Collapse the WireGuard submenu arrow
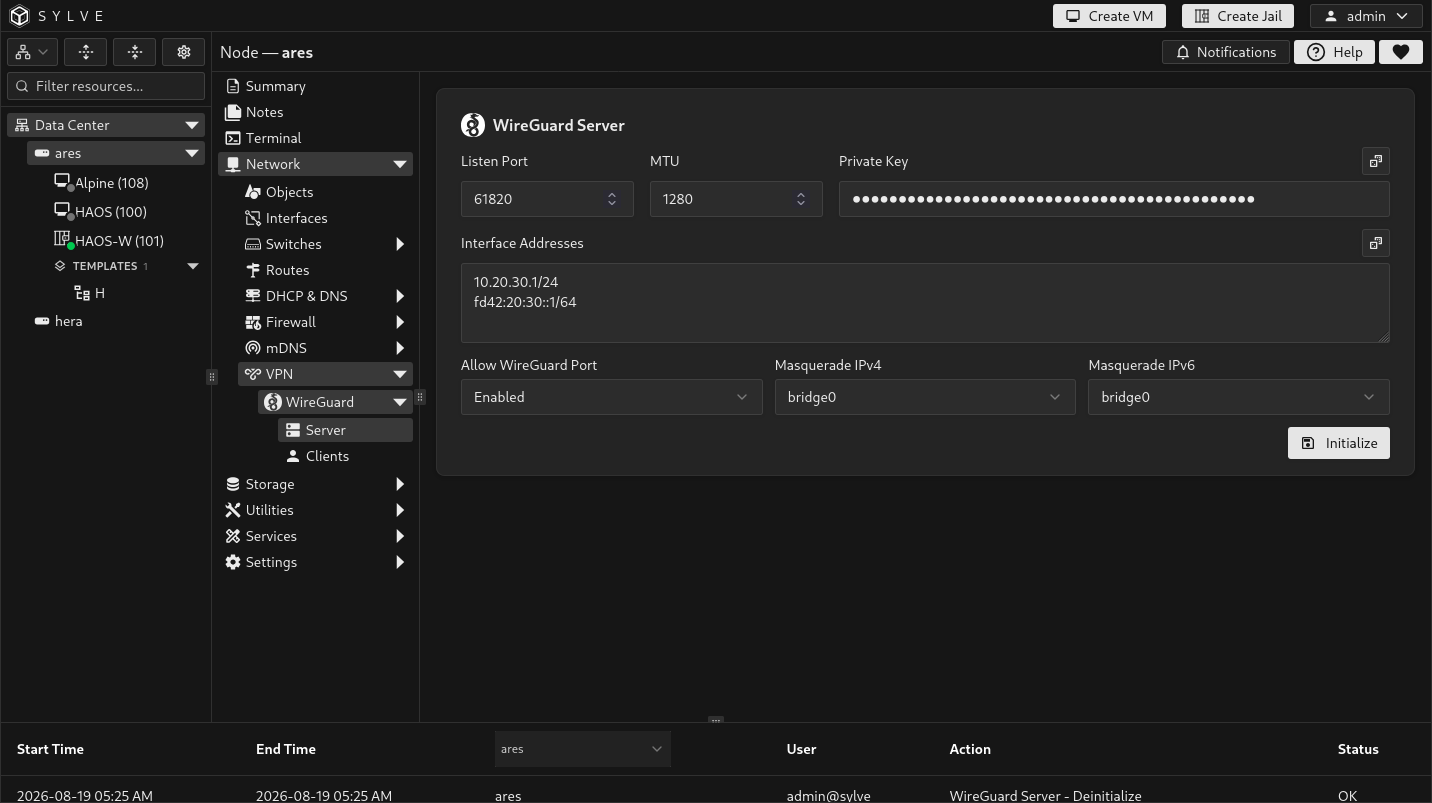The image size is (1432, 803). pyautogui.click(x=400, y=402)
